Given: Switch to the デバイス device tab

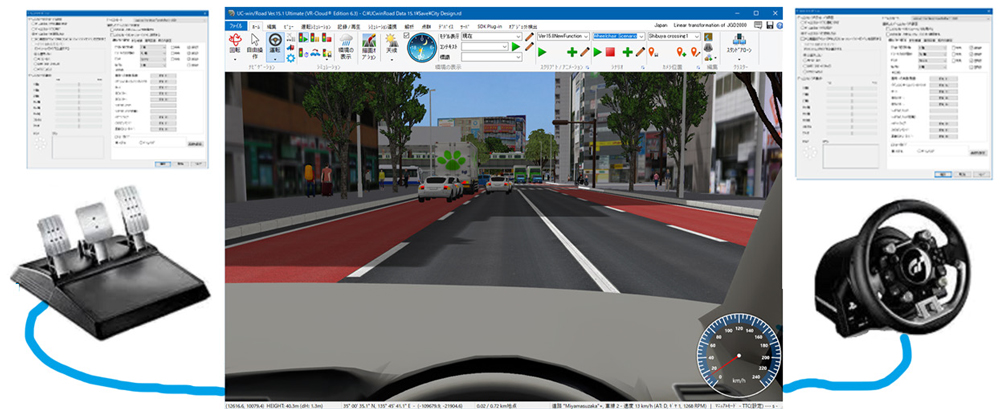Looking at the screenshot, I should point(446,27).
